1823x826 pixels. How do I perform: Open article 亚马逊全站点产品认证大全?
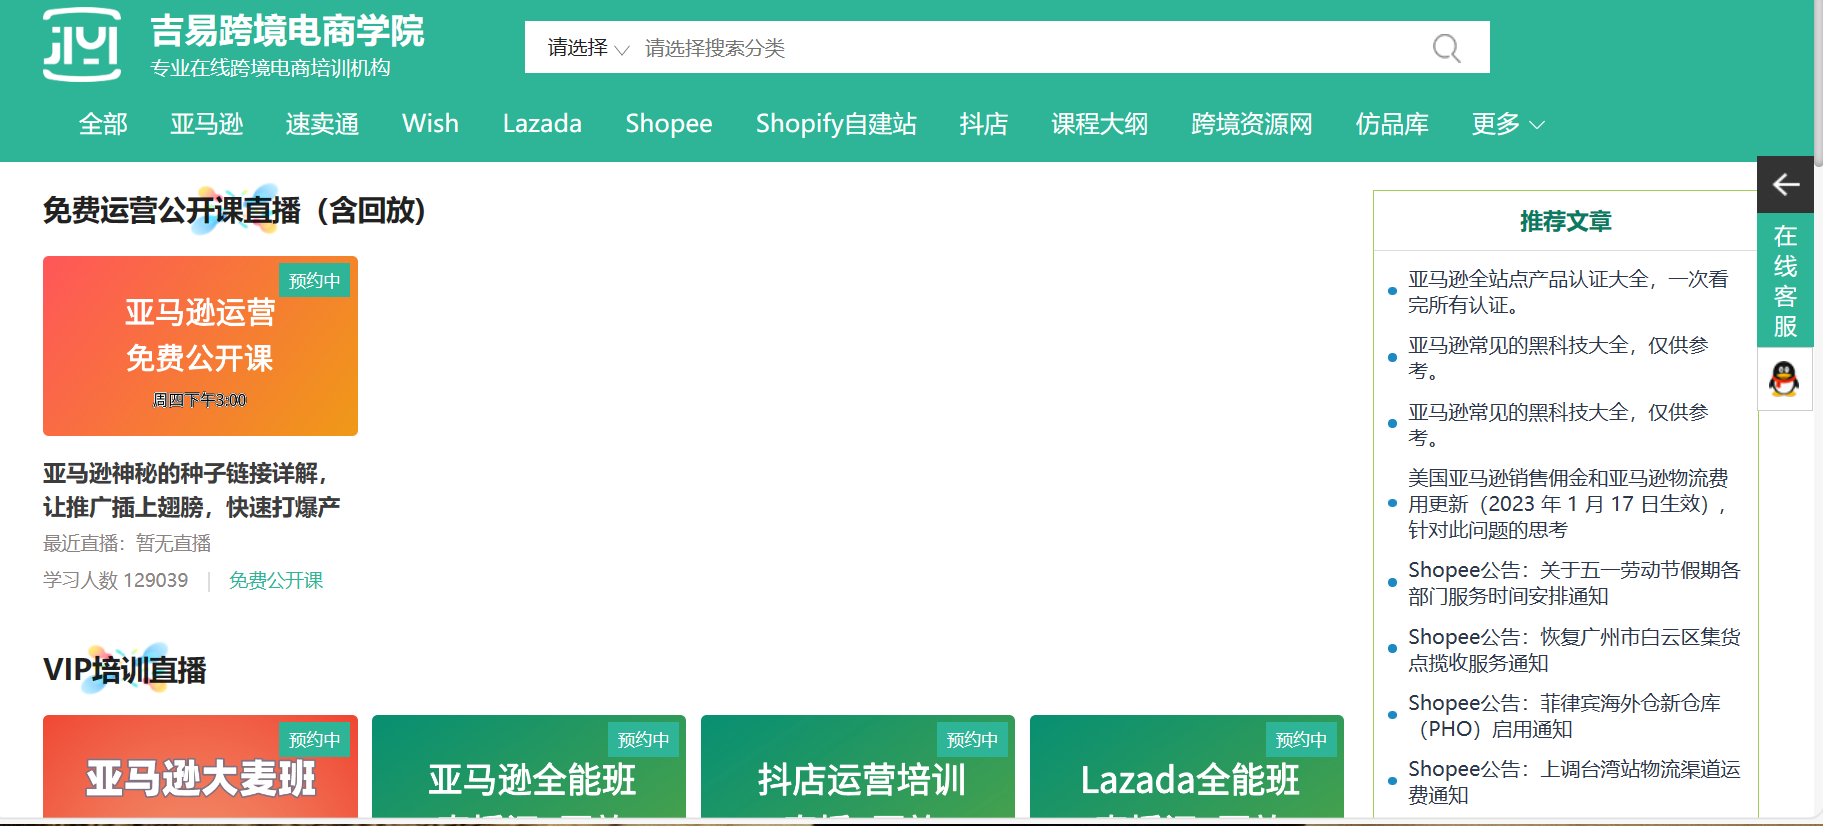1568,292
